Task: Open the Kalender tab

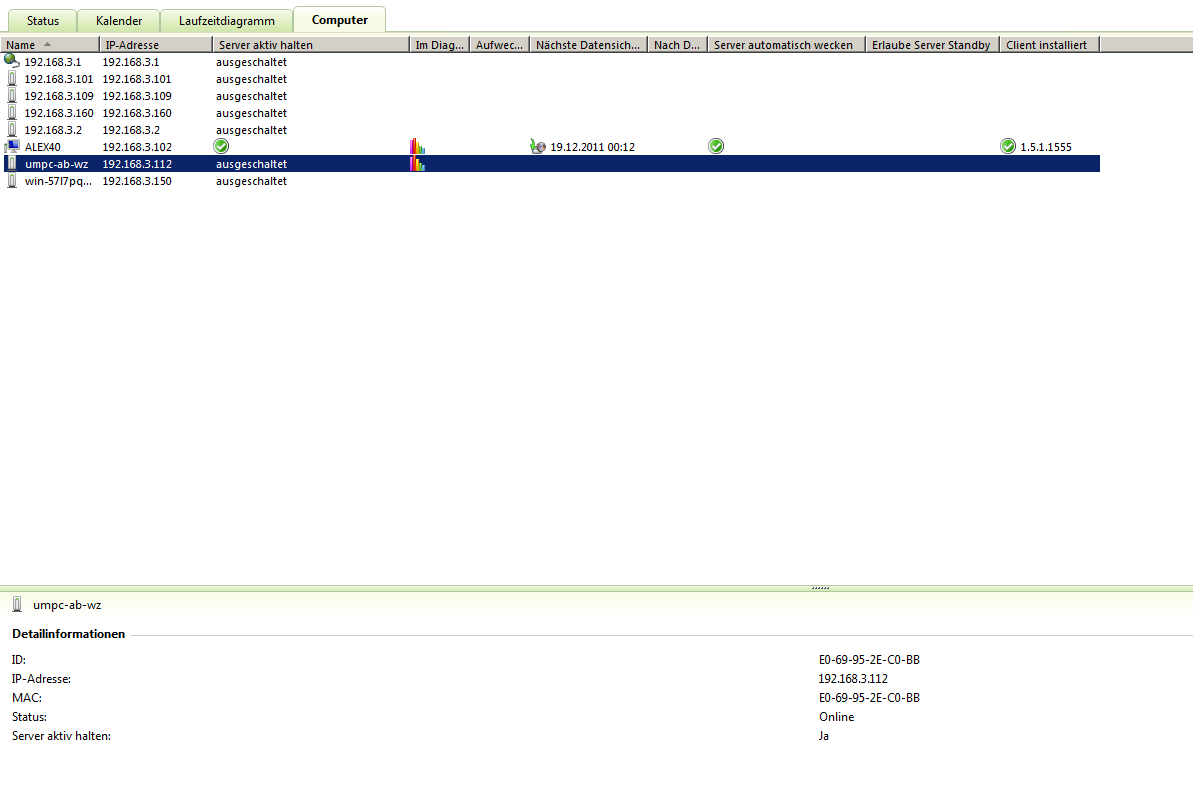Action: pyautogui.click(x=118, y=19)
